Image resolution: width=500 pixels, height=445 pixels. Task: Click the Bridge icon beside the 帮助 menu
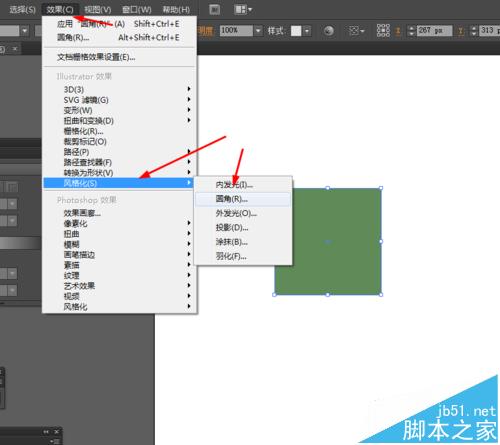[x=215, y=9]
